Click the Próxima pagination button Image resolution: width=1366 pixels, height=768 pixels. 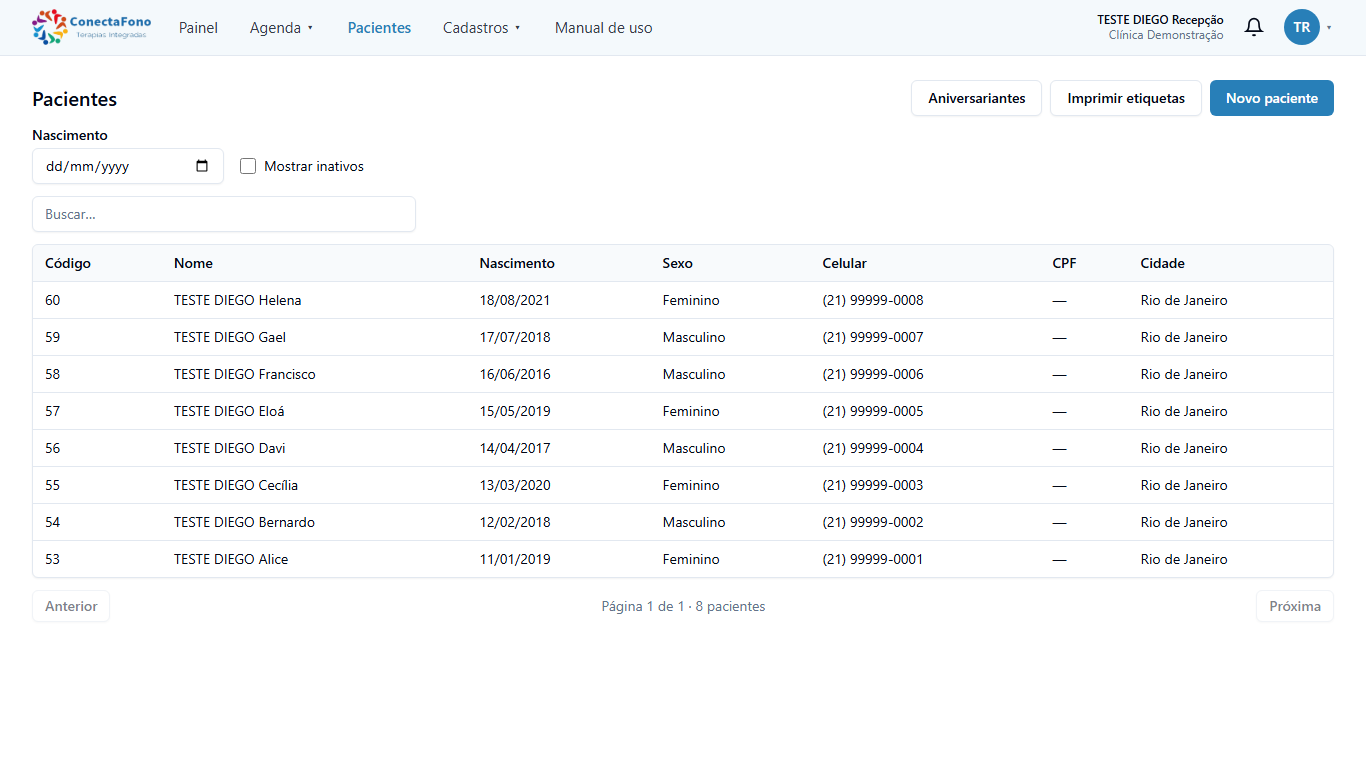point(1295,606)
